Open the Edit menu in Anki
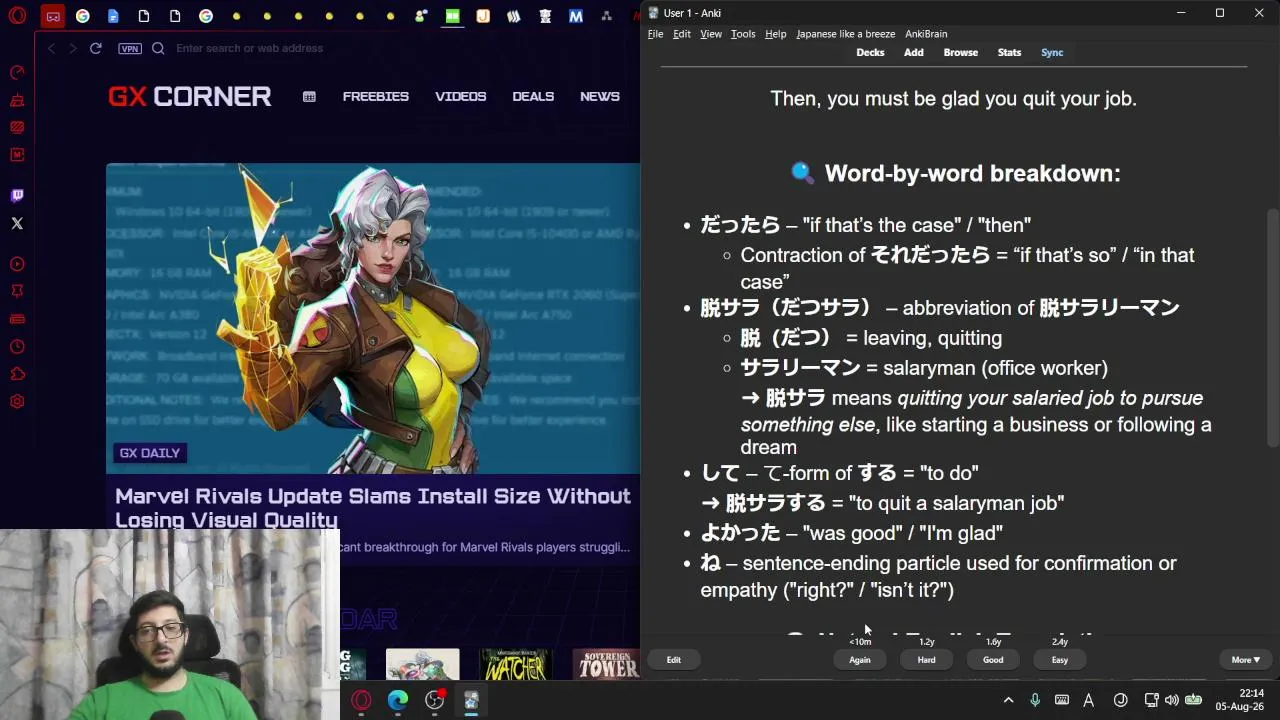Image resolution: width=1280 pixels, height=720 pixels. [682, 34]
